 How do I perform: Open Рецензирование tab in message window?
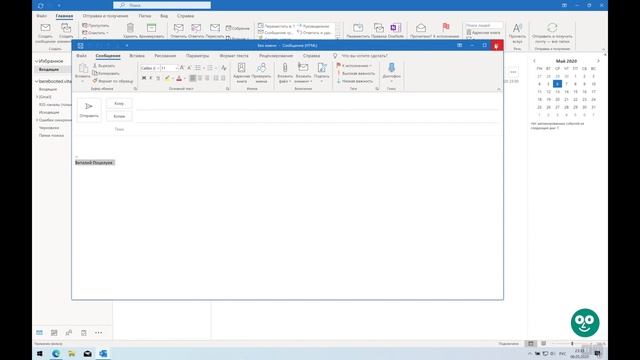[x=276, y=56]
